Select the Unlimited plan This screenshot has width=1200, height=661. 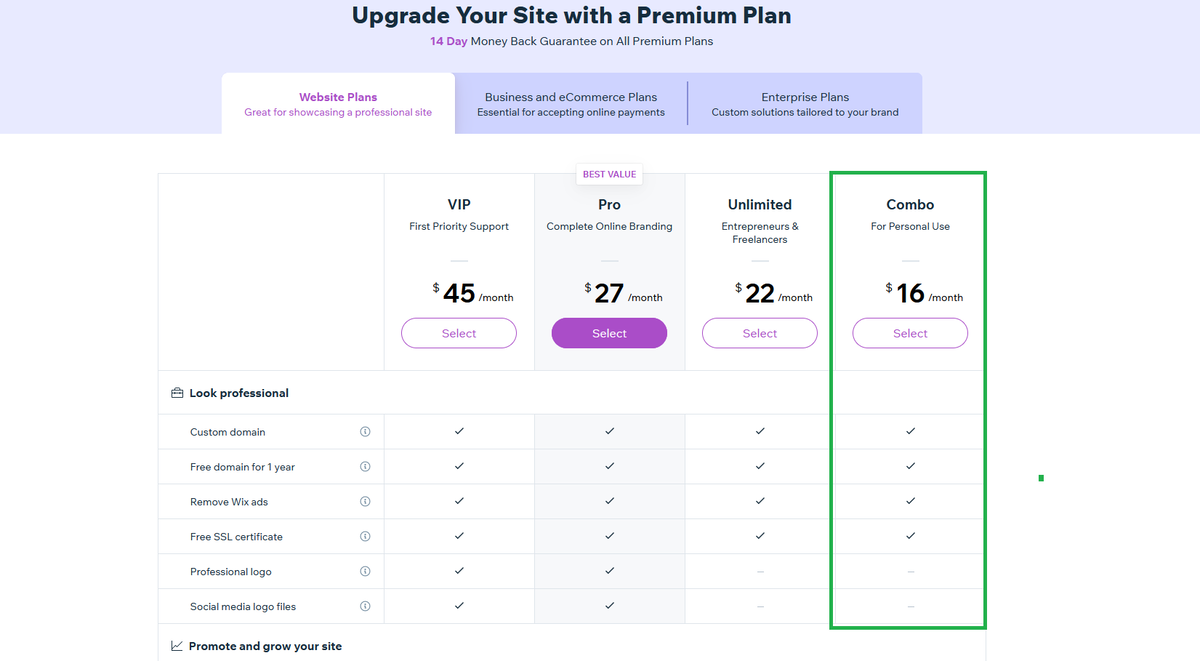pyautogui.click(x=760, y=333)
